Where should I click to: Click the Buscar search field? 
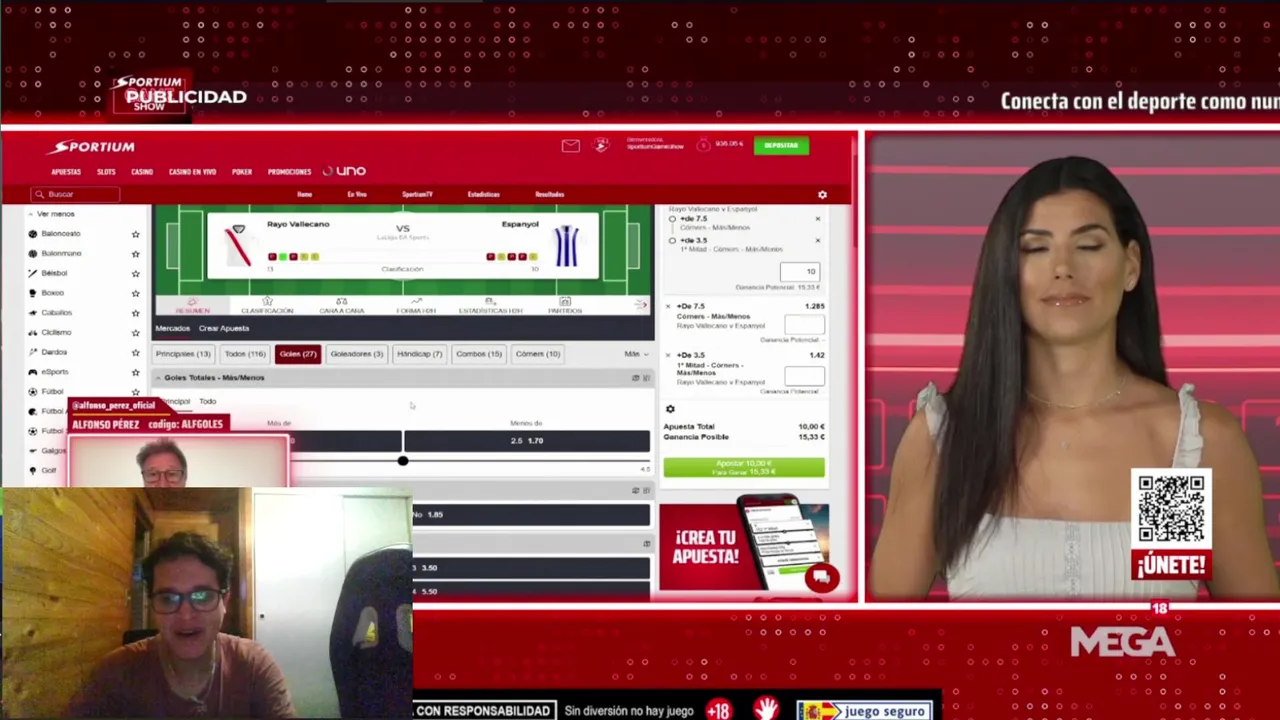75,195
